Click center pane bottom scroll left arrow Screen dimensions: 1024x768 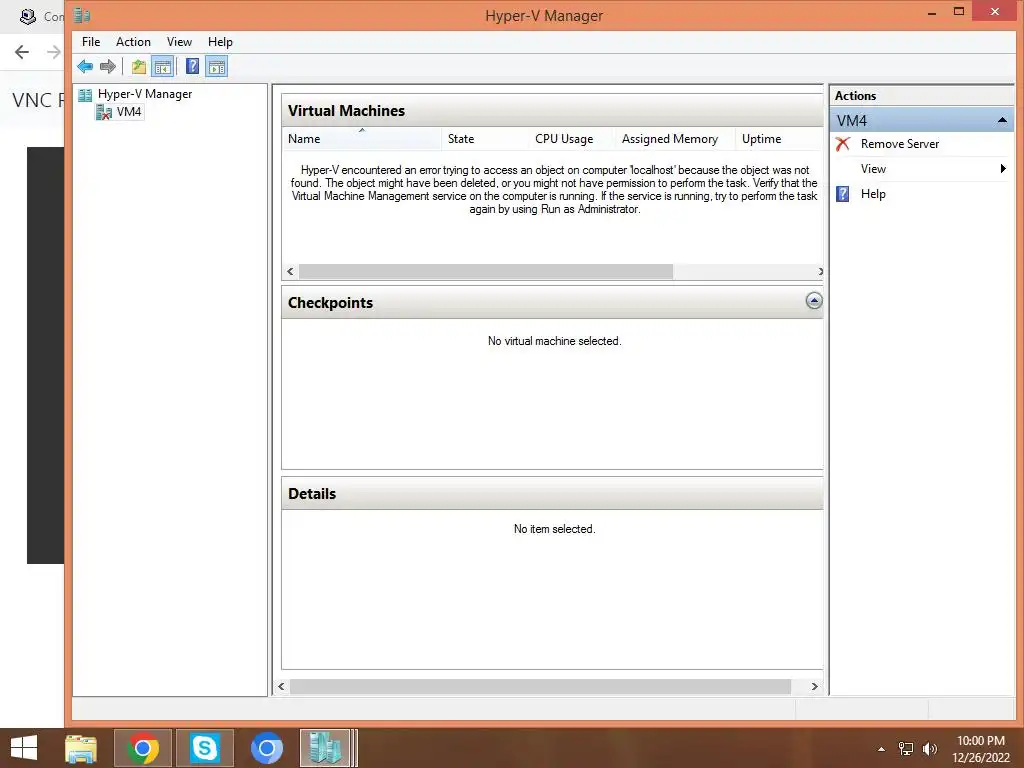(x=281, y=686)
